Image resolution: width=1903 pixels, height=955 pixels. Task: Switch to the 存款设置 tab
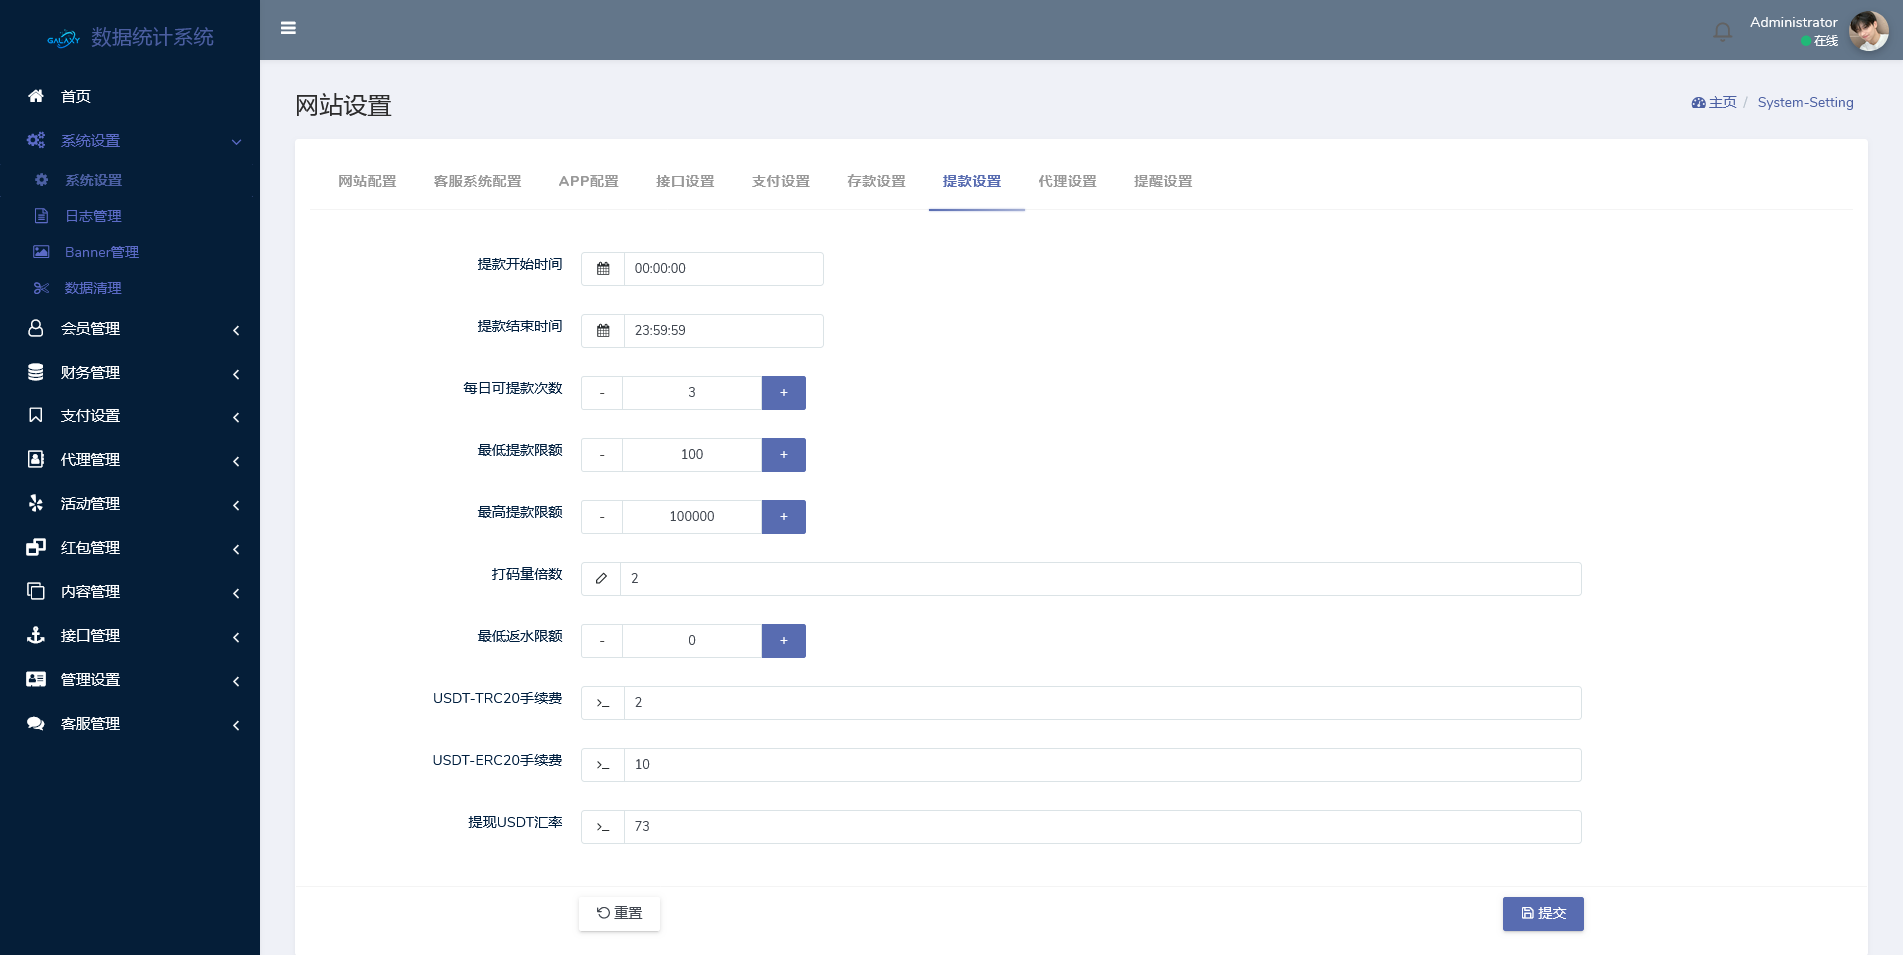click(x=876, y=181)
